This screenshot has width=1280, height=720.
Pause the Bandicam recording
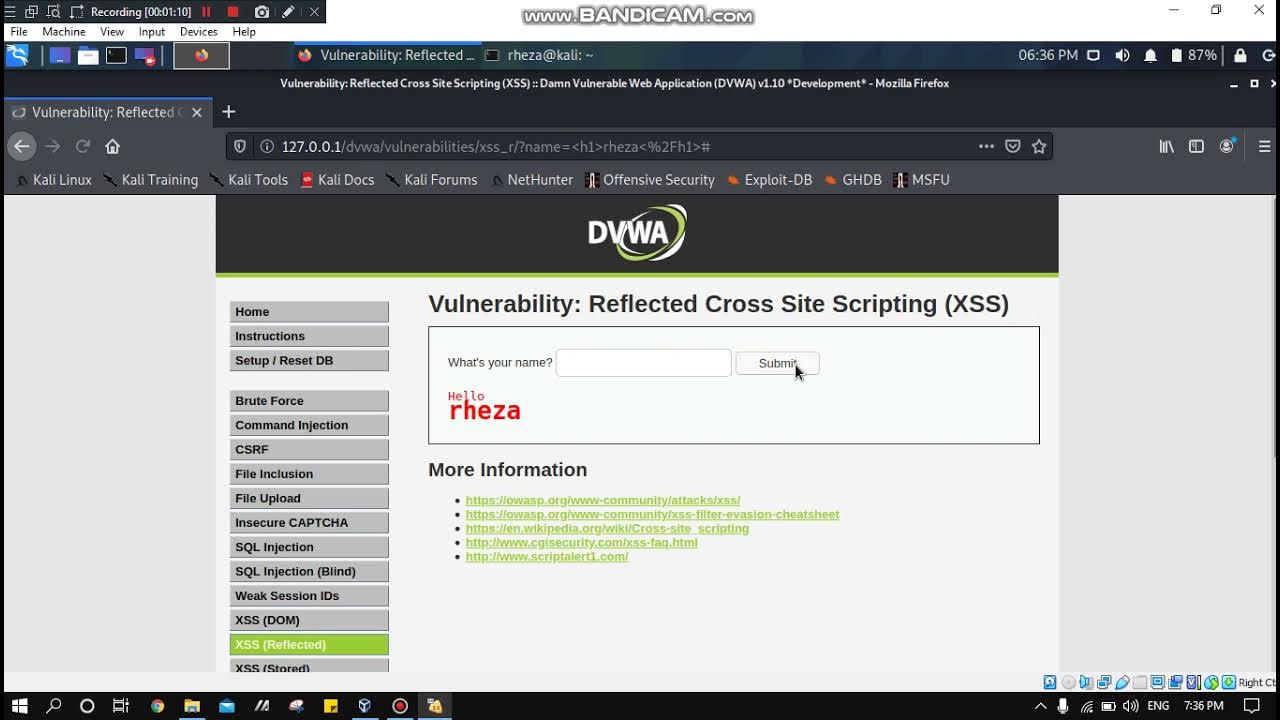(x=207, y=12)
